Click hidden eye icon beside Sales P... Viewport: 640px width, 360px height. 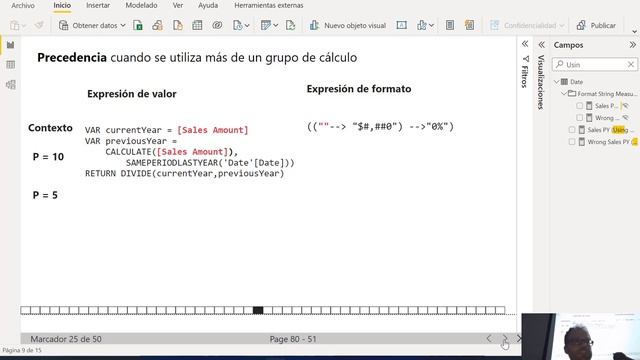coord(625,106)
